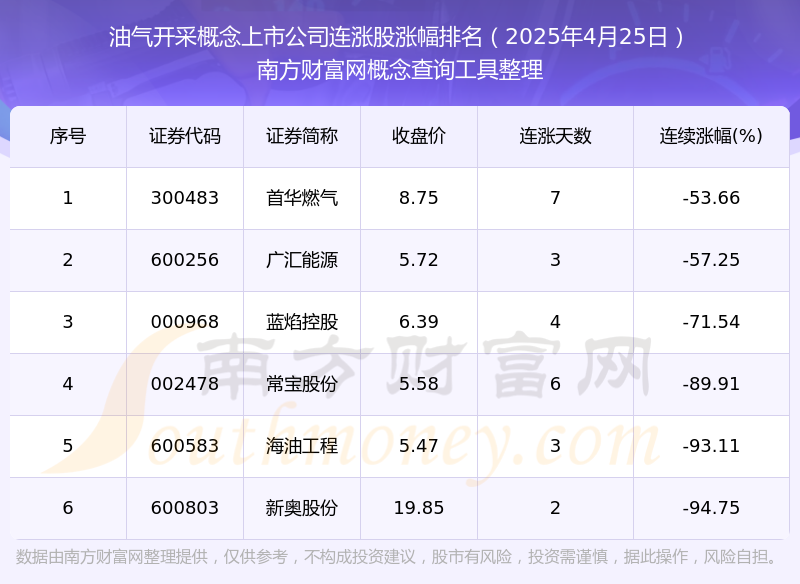
Task: Click the value -71.54
Action: [711, 322]
